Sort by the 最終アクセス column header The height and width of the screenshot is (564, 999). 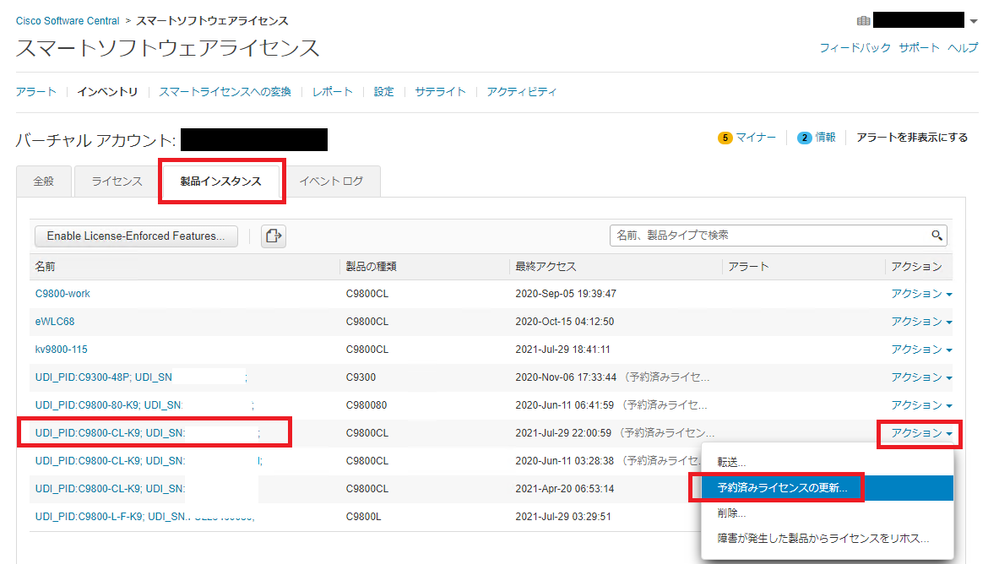[546, 266]
